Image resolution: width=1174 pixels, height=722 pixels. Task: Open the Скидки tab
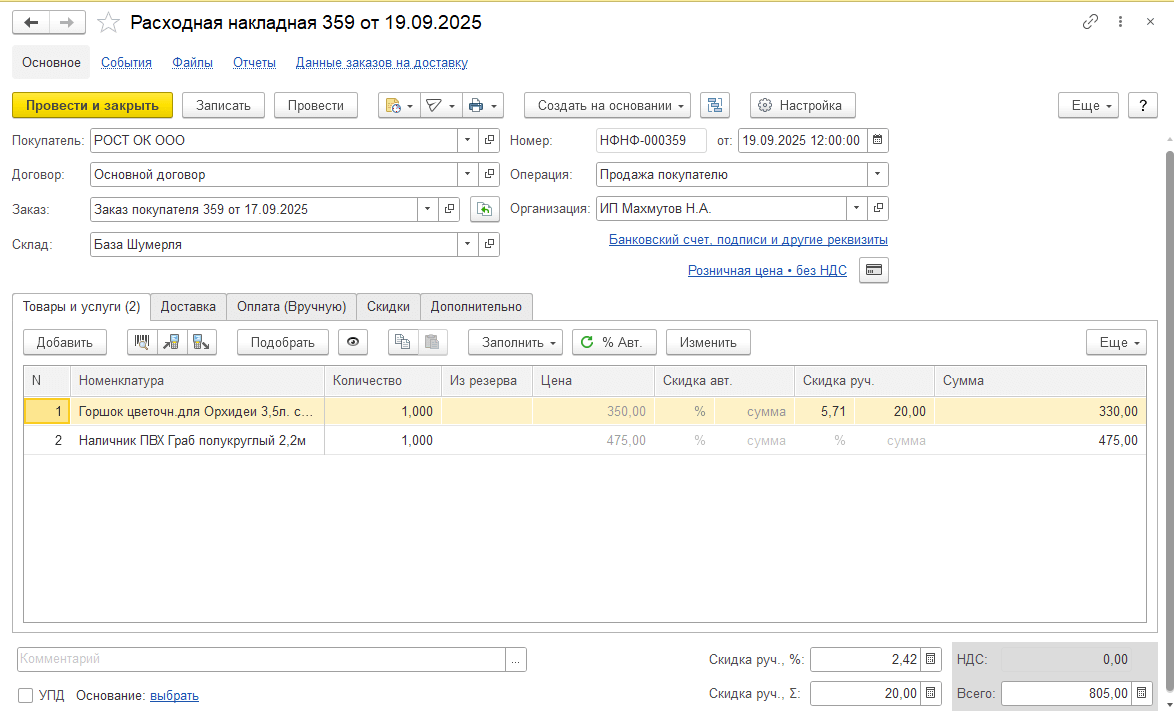click(388, 306)
